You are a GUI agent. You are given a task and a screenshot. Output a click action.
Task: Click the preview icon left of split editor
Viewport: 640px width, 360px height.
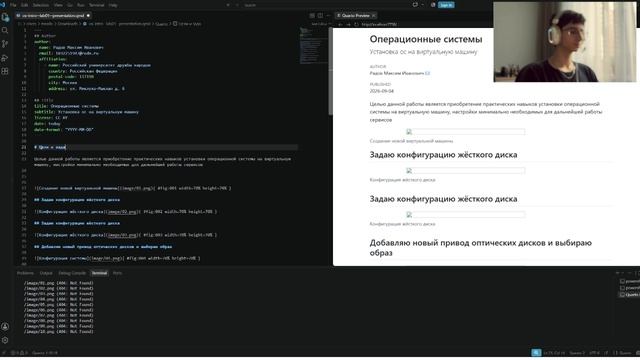coord(312,16)
